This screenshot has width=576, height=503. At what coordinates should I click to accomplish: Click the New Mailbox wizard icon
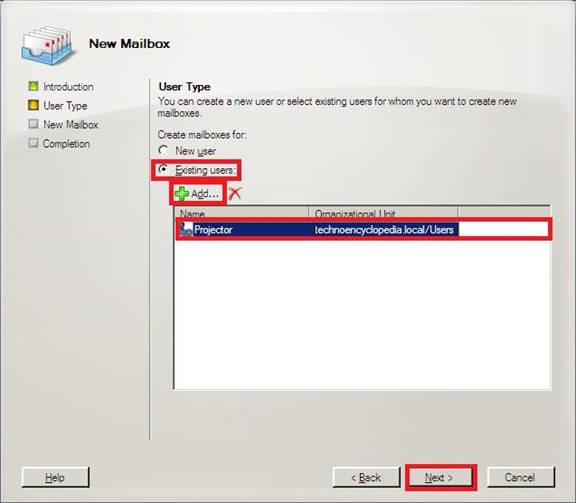46,45
